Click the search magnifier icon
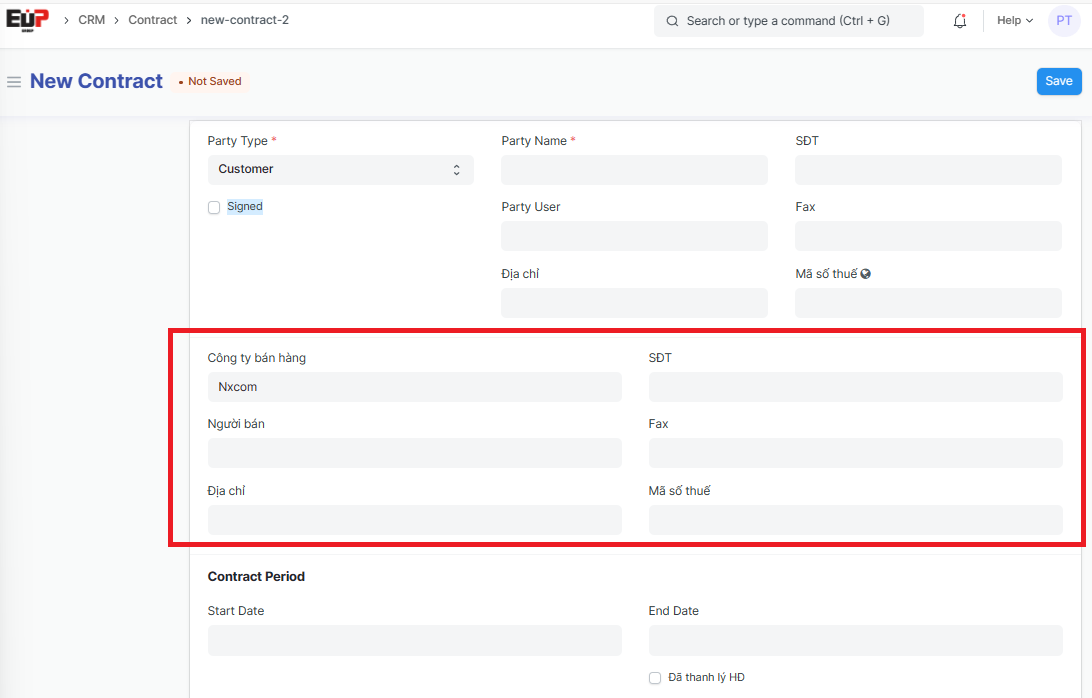Viewport: 1092px width, 698px height. [x=672, y=21]
